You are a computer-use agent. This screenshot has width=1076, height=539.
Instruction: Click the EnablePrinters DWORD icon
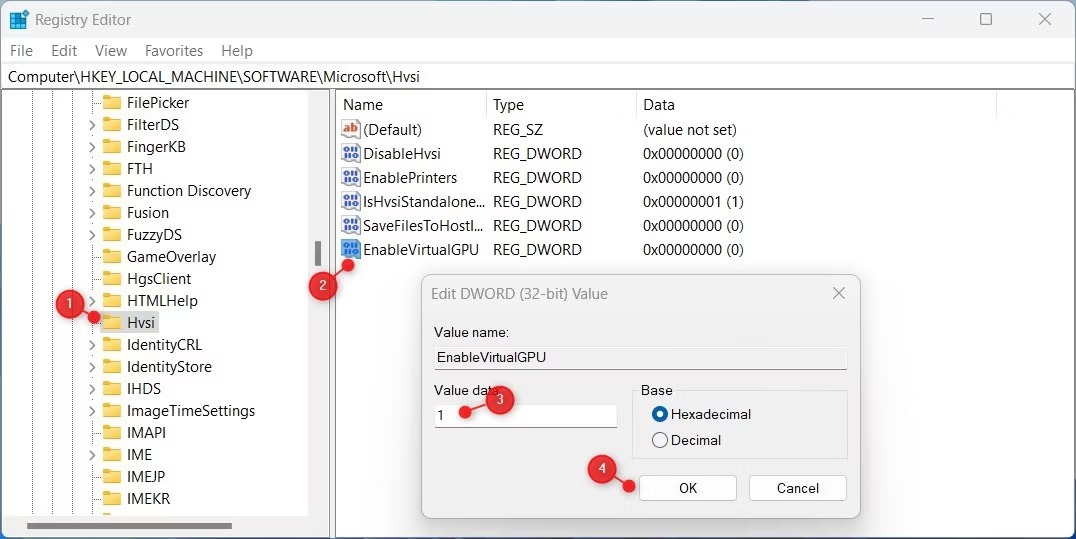coord(351,177)
